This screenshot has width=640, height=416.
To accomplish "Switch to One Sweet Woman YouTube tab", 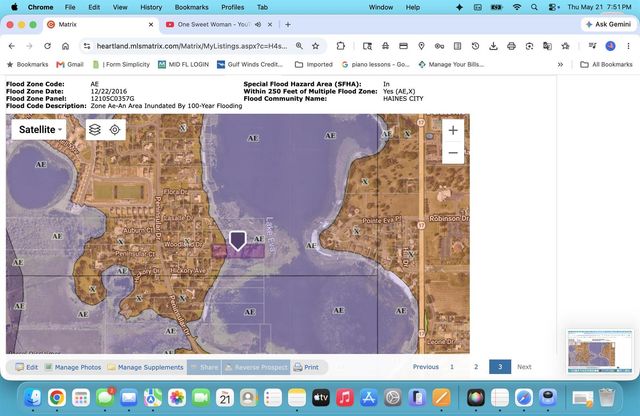I will [212, 24].
